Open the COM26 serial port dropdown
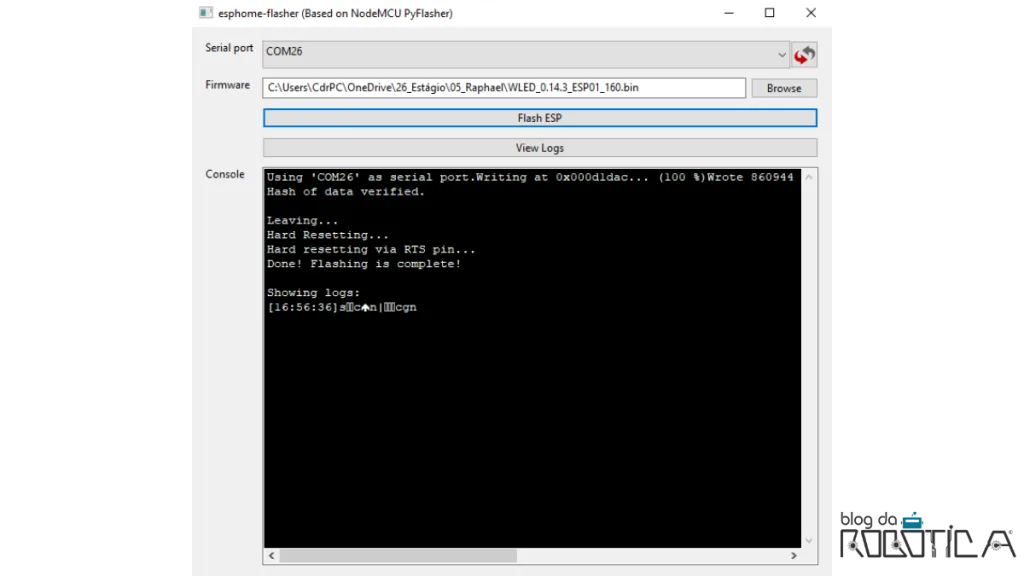 click(526, 55)
